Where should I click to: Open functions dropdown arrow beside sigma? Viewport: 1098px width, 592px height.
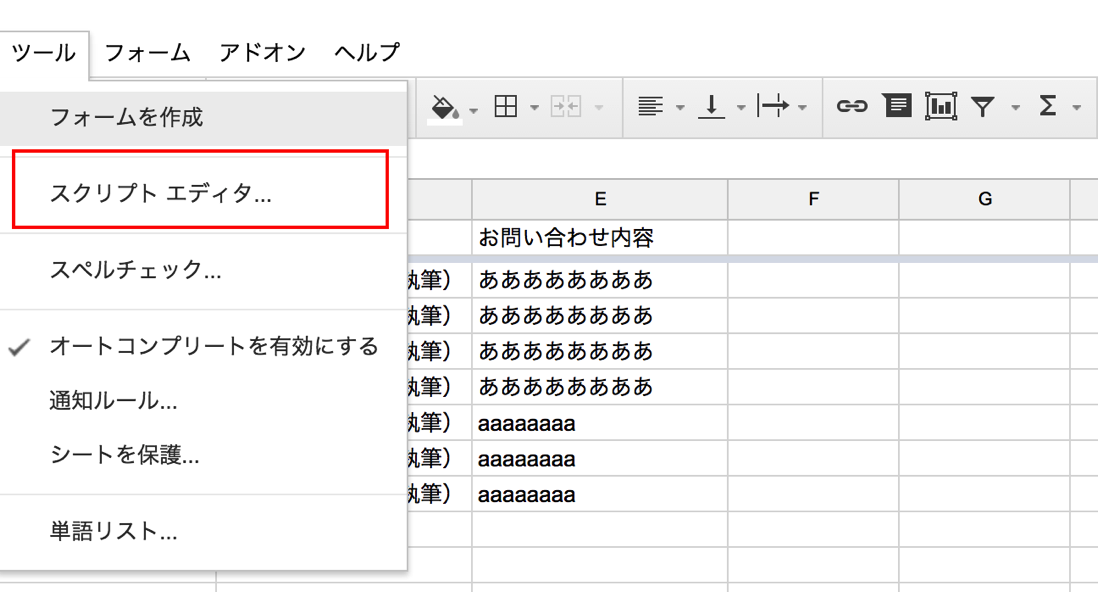[x=1077, y=108]
